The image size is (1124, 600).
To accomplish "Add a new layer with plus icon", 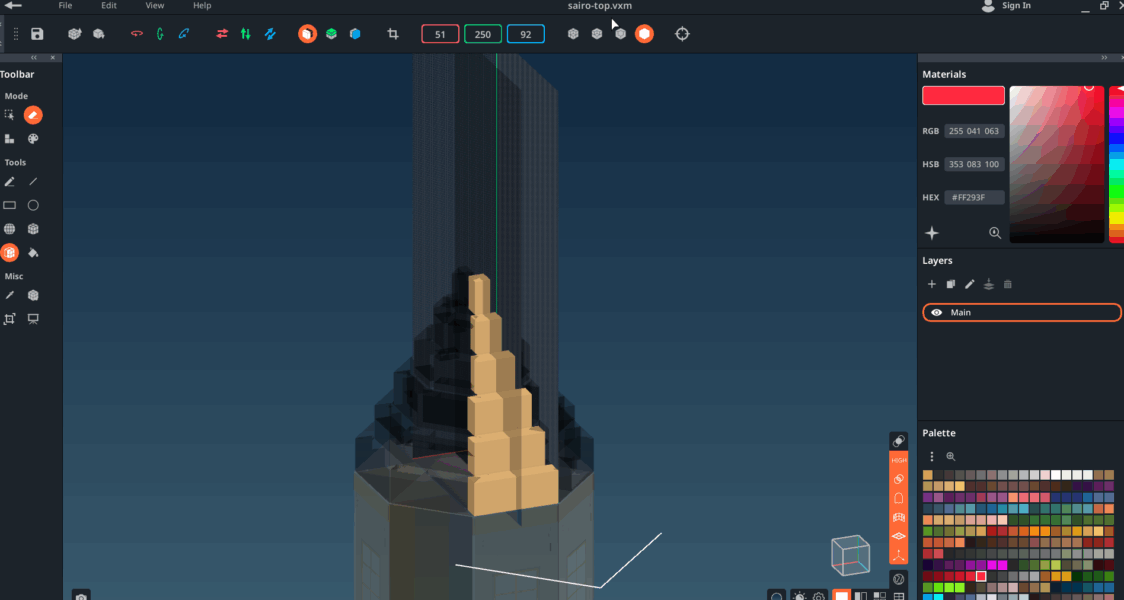I will (x=932, y=285).
